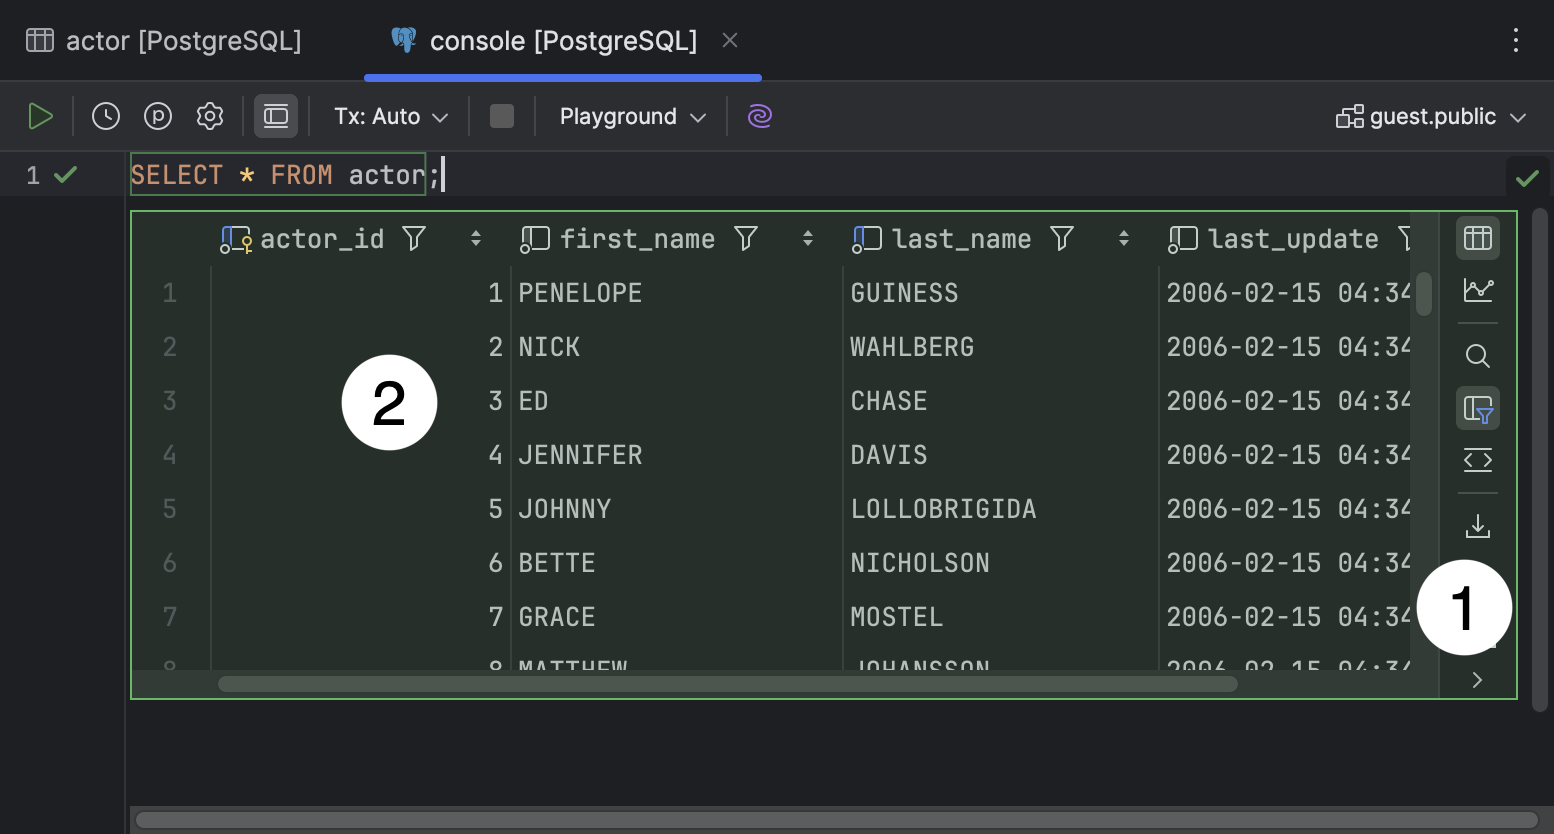
Task: Open the Tx: Auto transaction dropdown
Action: [389, 116]
